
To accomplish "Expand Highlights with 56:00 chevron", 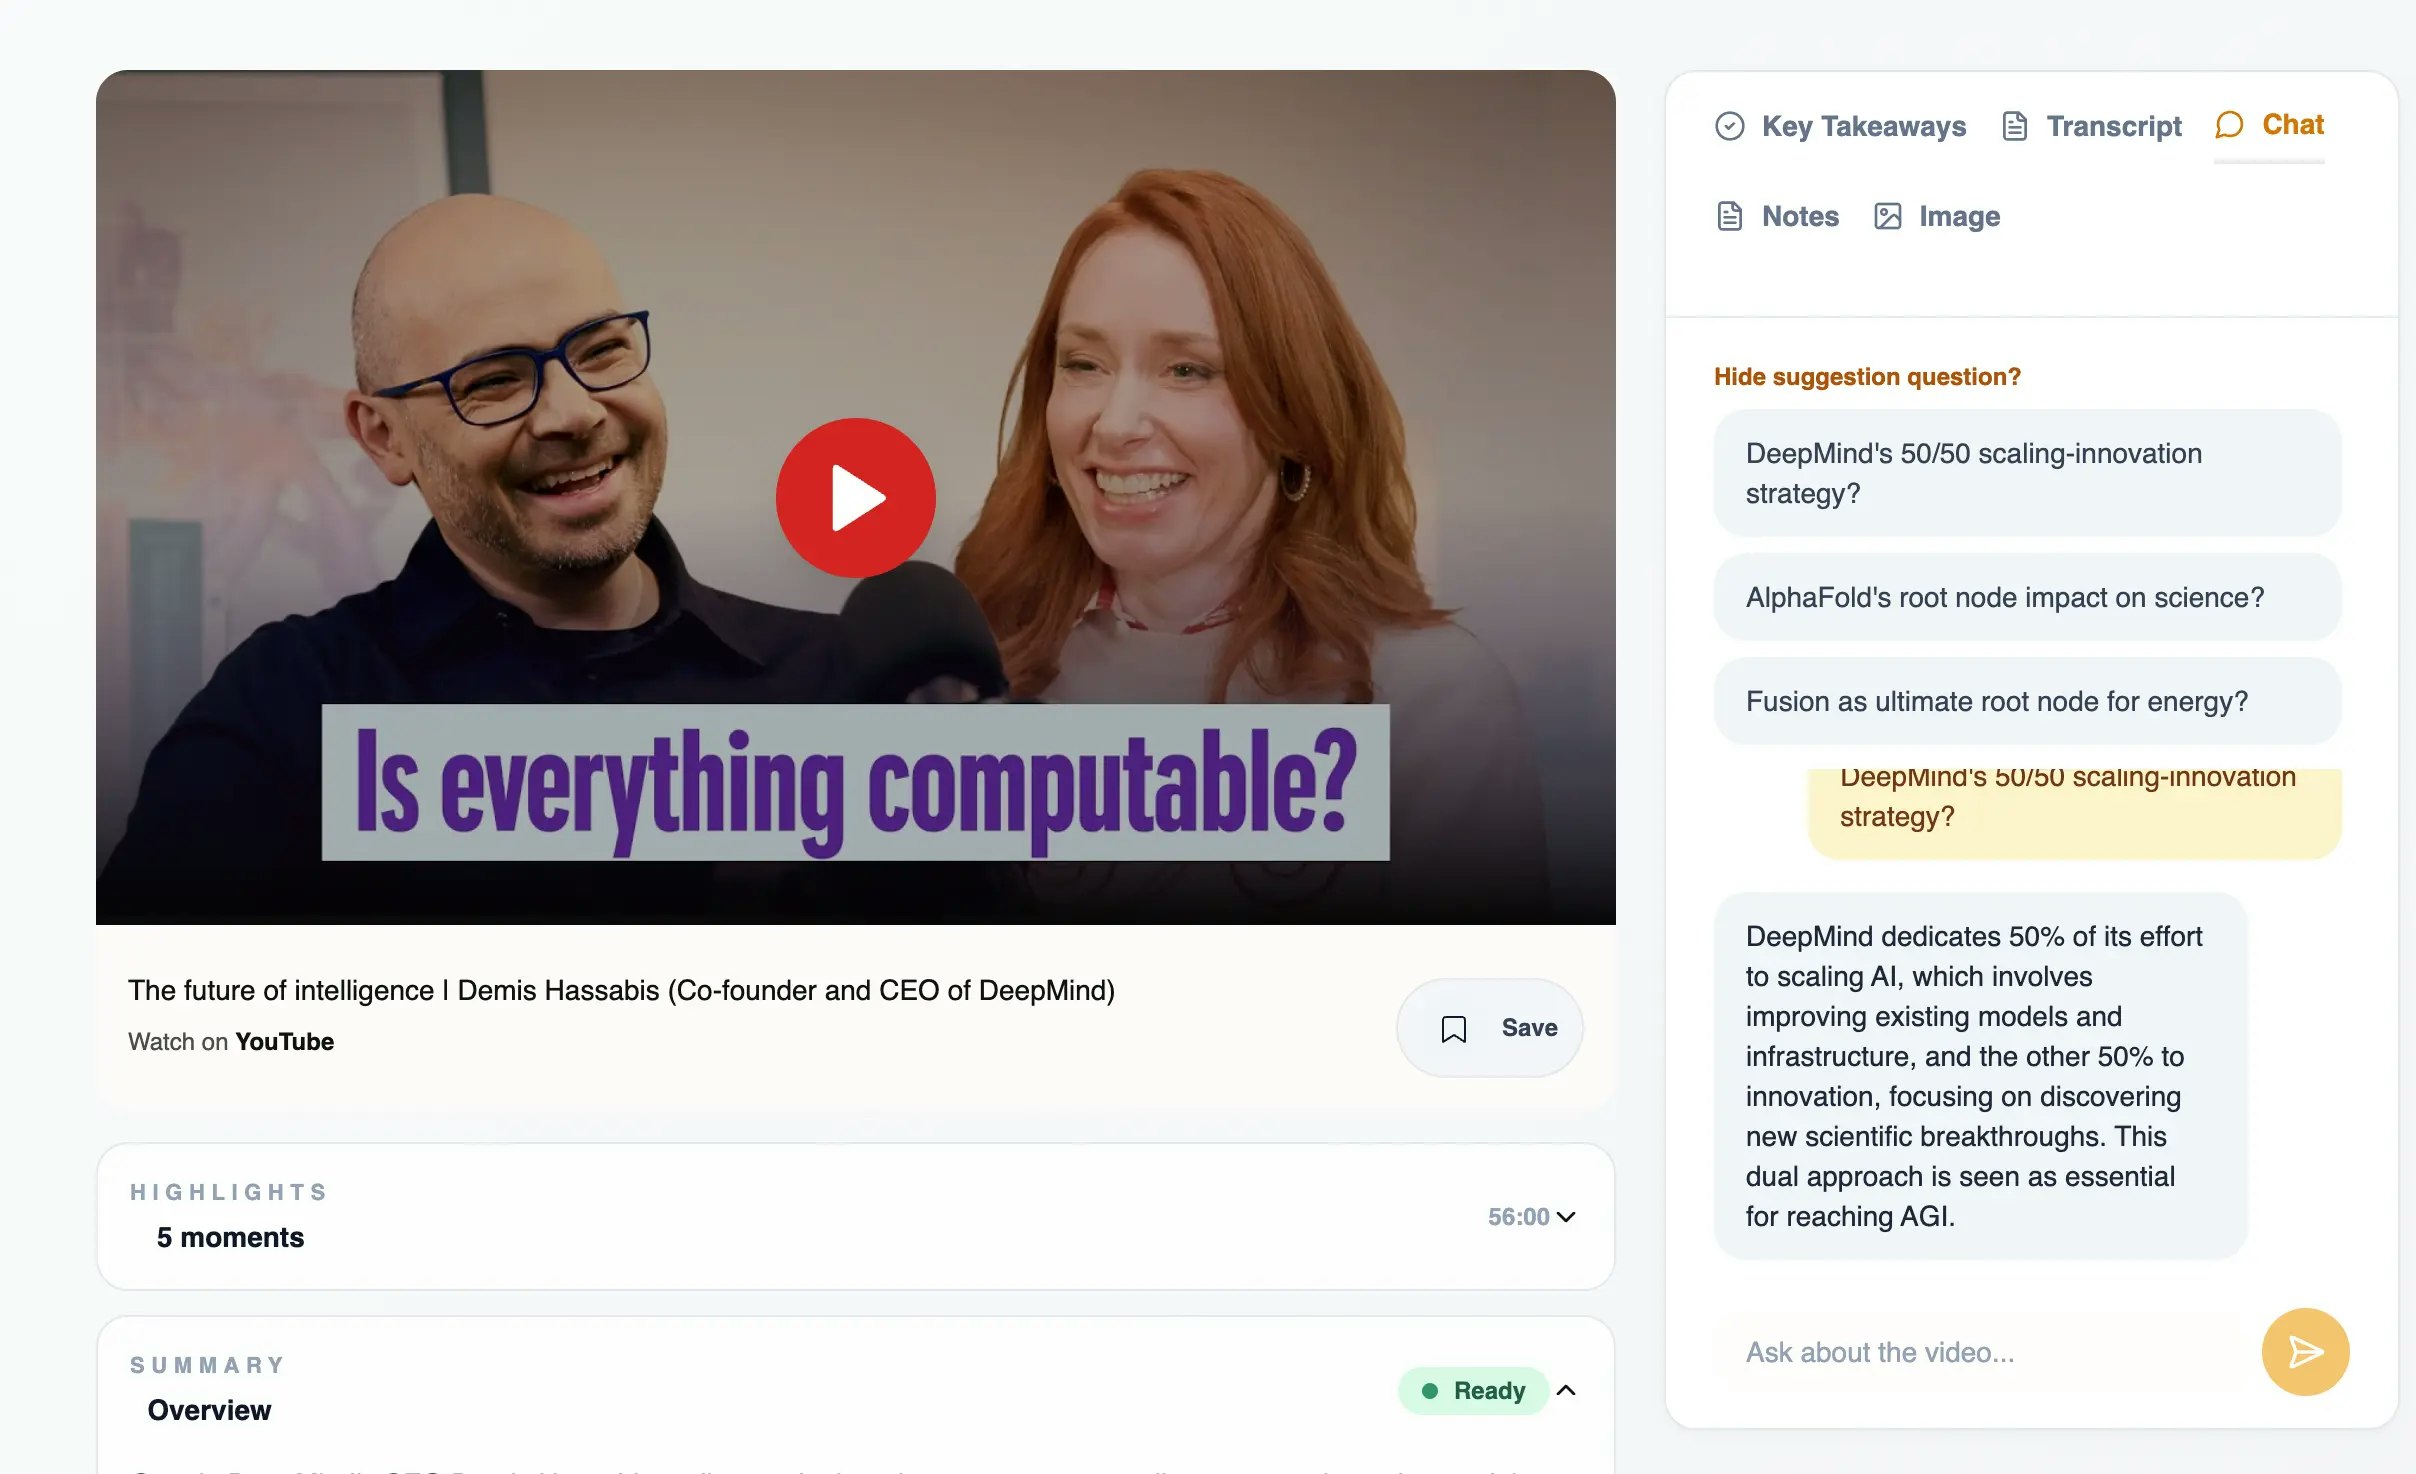I will tap(1567, 1217).
